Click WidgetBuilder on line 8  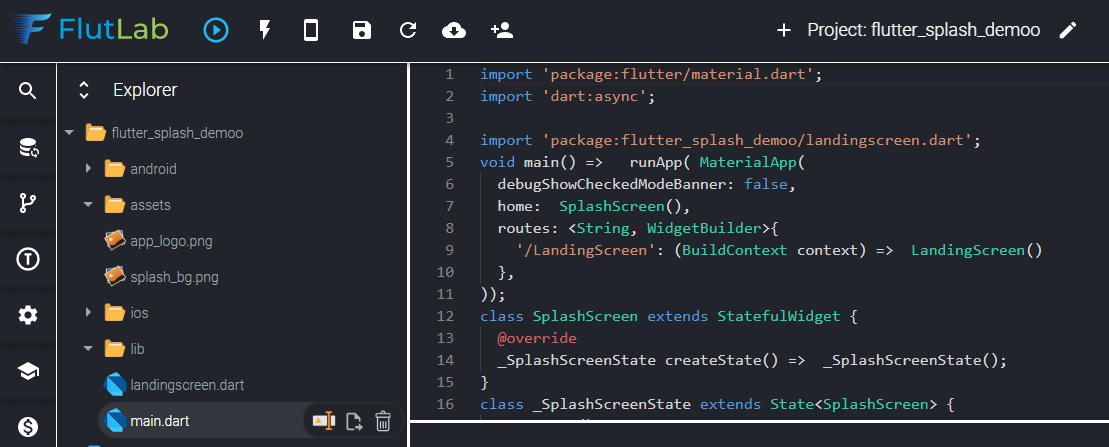click(x=704, y=228)
